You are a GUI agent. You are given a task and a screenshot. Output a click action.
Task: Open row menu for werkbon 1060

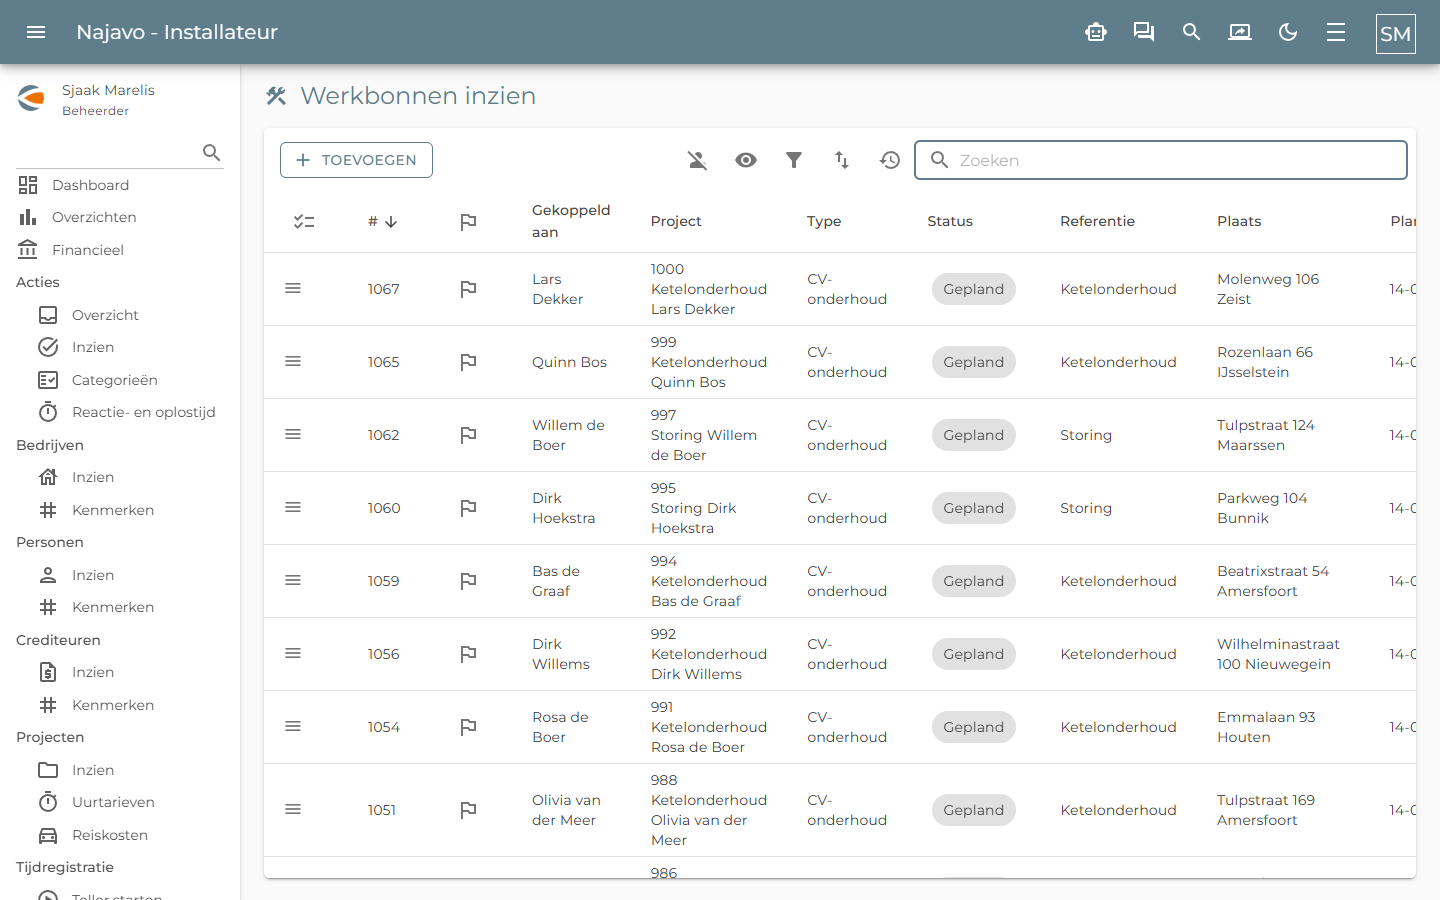coord(293,507)
